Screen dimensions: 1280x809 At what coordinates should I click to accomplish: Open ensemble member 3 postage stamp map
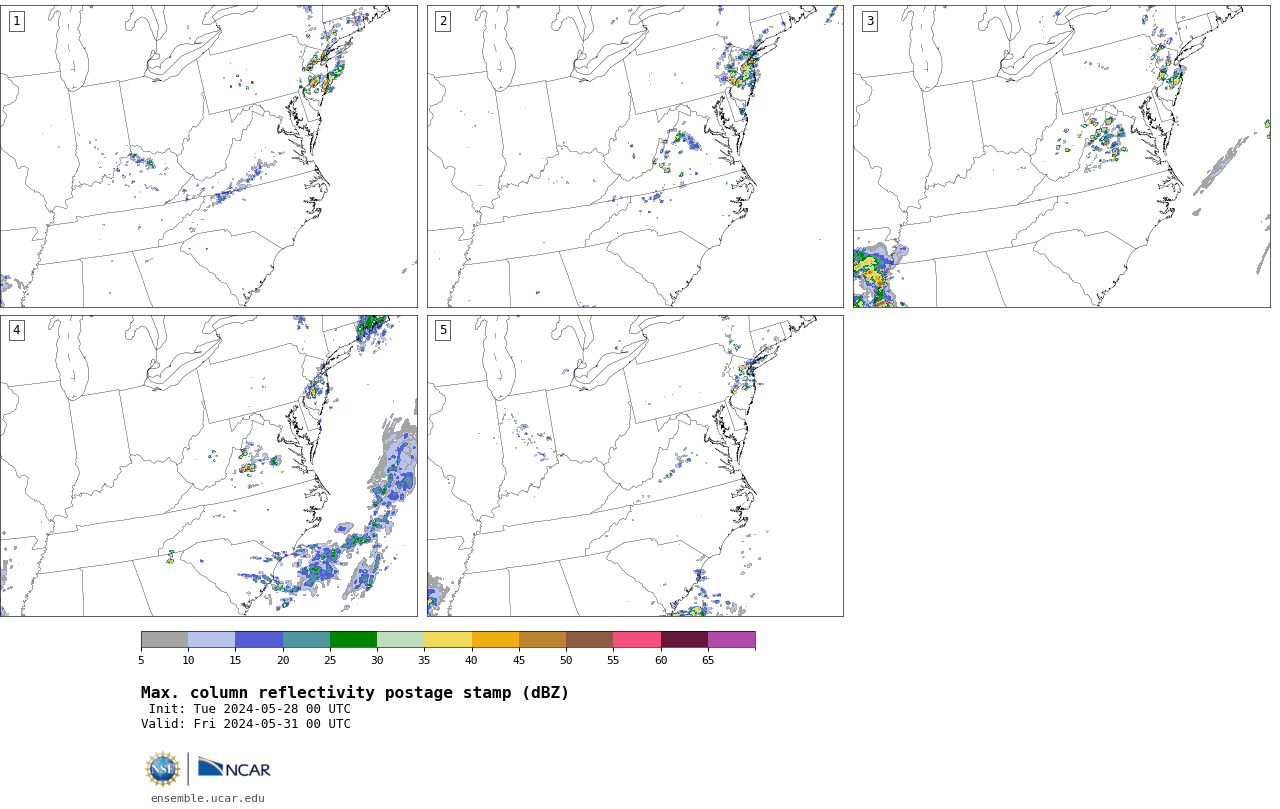[x=1061, y=156]
